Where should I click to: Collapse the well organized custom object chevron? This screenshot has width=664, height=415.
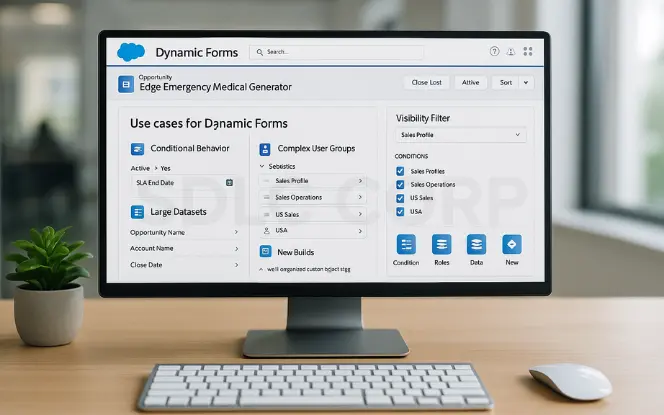click(261, 269)
